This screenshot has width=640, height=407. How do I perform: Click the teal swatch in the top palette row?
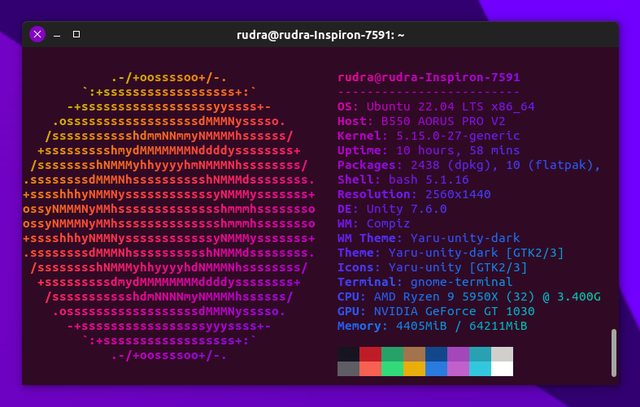pos(480,354)
